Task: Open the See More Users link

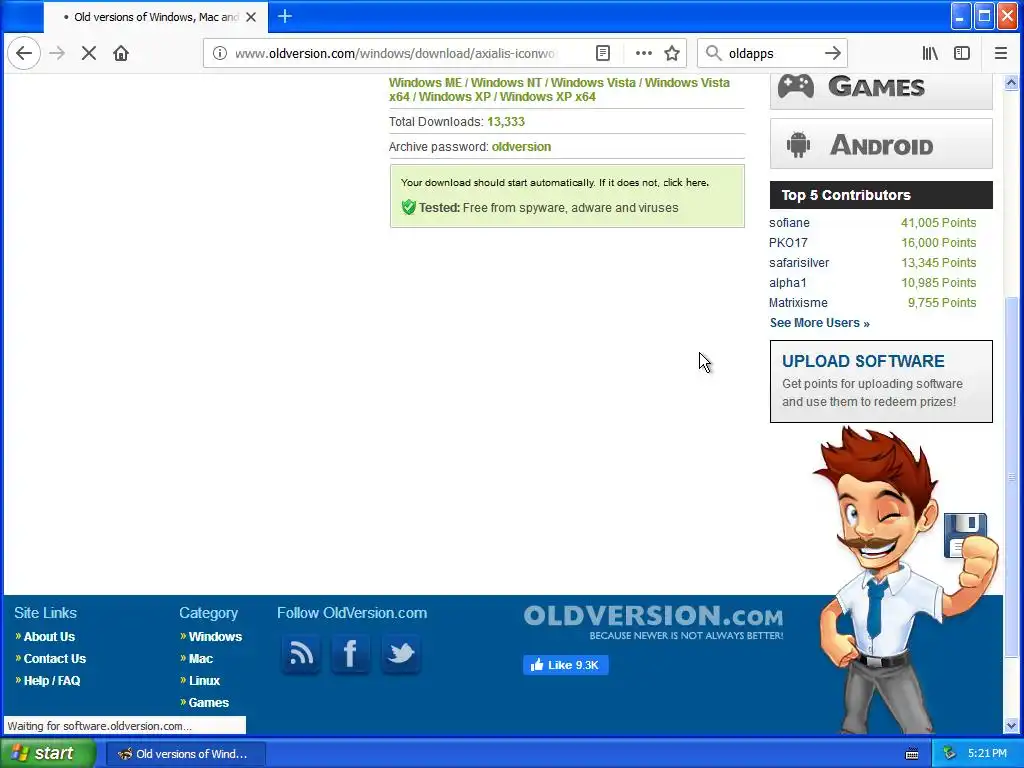Action: pos(820,323)
